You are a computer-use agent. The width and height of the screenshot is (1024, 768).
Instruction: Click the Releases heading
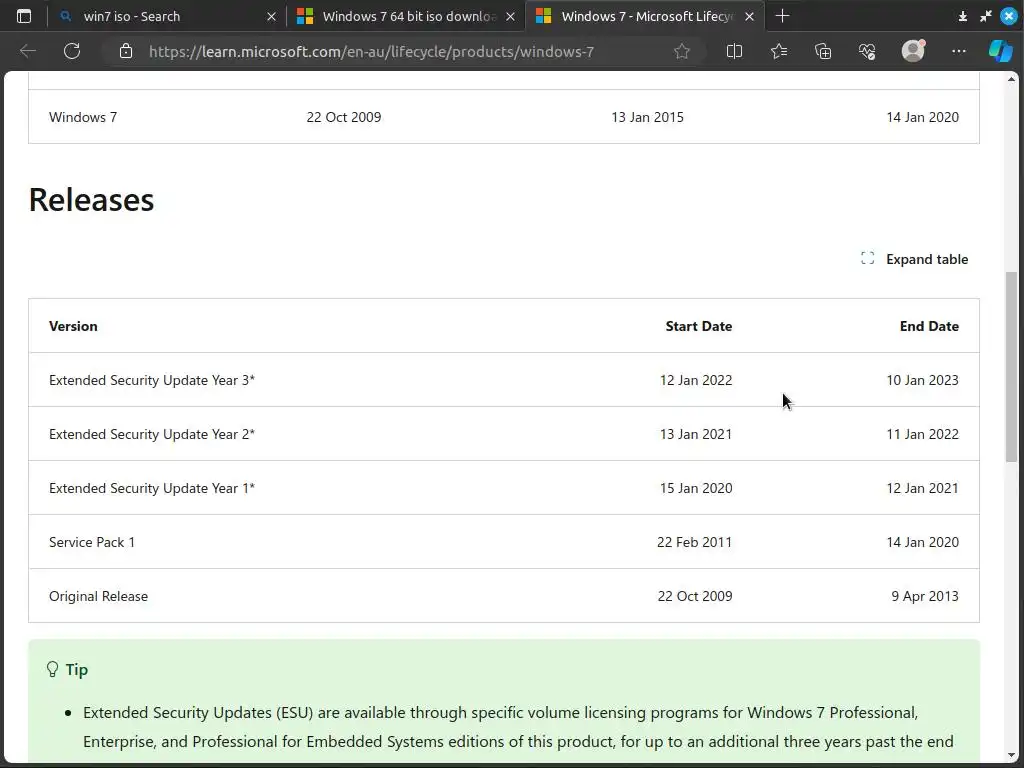pos(91,200)
